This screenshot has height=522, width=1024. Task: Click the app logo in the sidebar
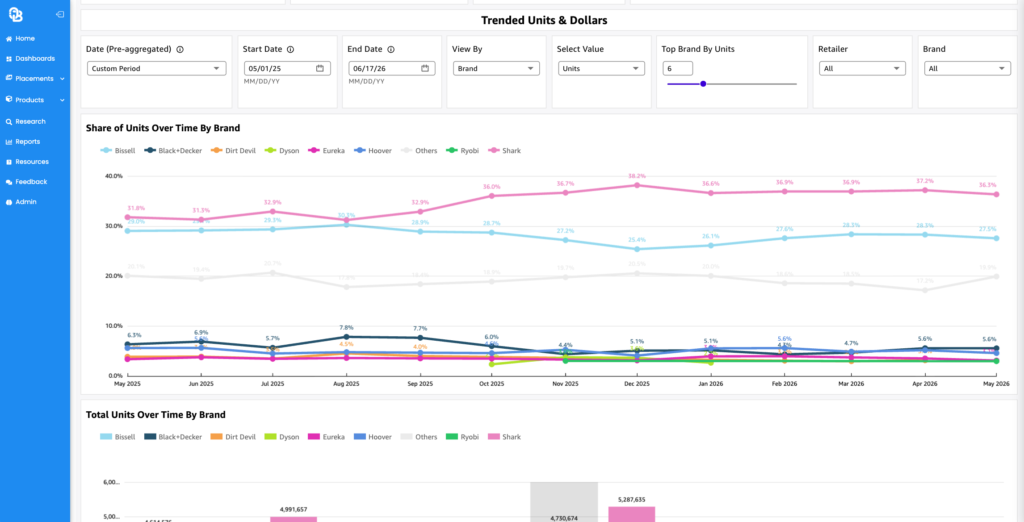pyautogui.click(x=15, y=14)
